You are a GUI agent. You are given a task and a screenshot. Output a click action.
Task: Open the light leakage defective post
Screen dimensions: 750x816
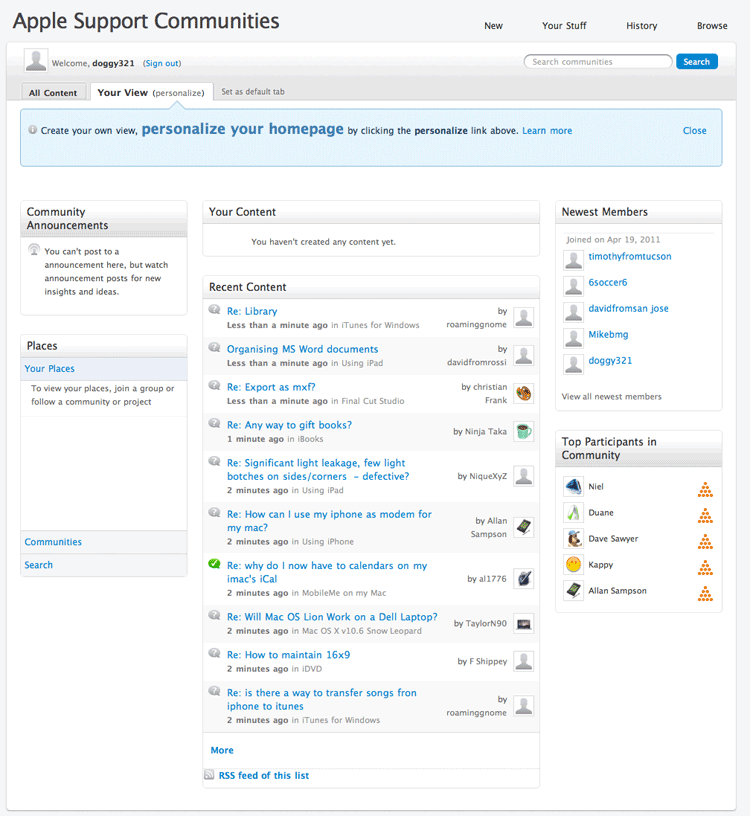[318, 469]
